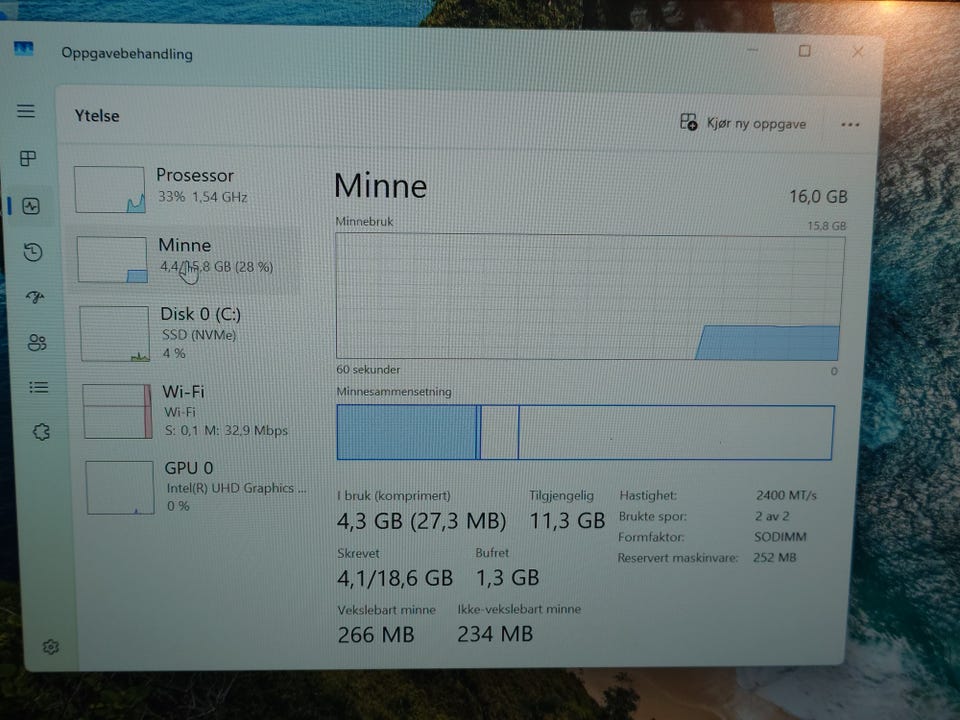Click the '252 MB' hardware reserved value
The height and width of the screenshot is (720, 960).
774,557
